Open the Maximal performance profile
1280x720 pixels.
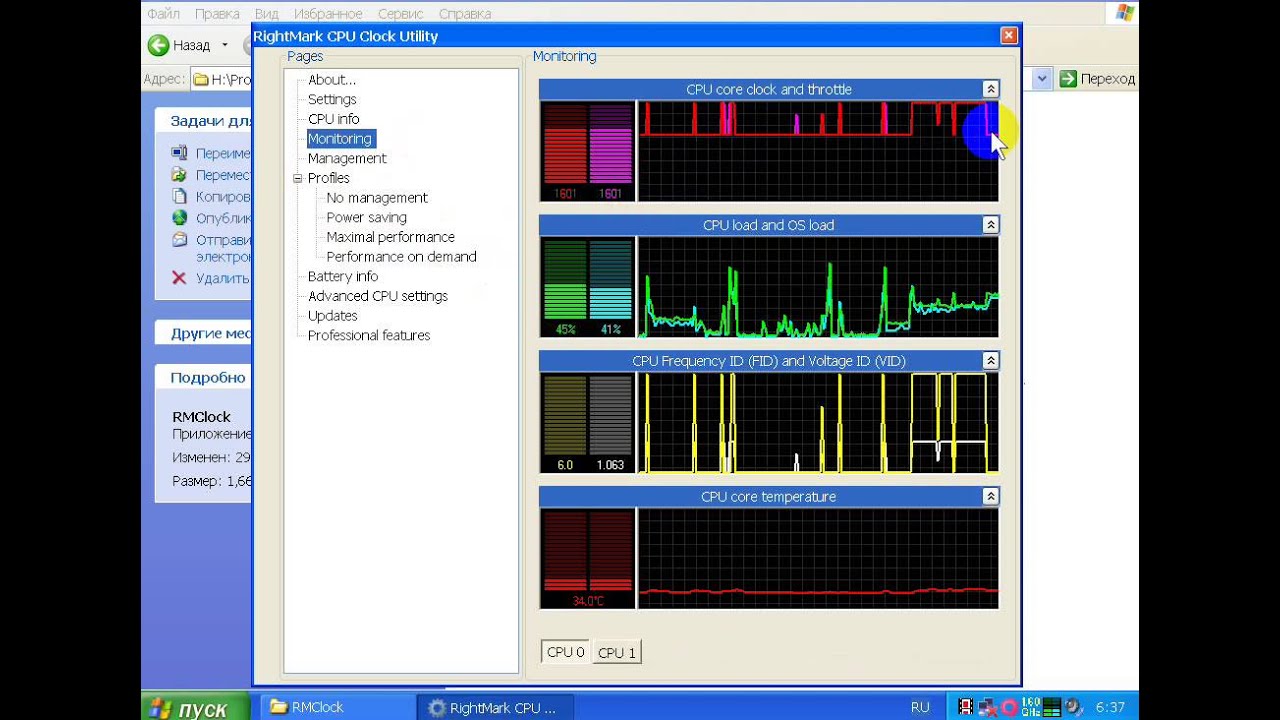(390, 237)
